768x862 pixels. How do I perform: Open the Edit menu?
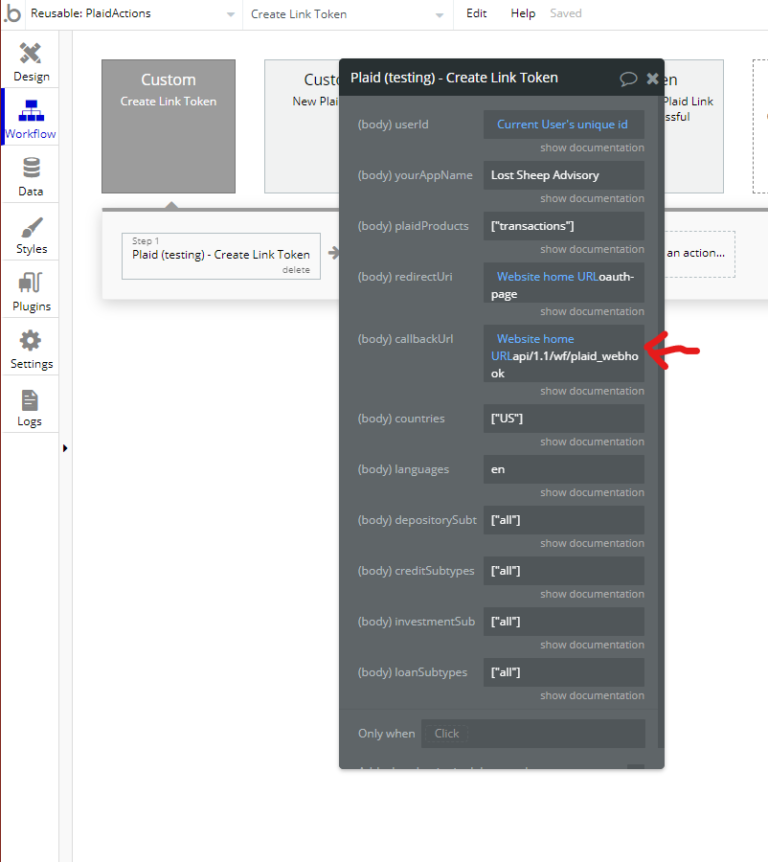[x=476, y=13]
